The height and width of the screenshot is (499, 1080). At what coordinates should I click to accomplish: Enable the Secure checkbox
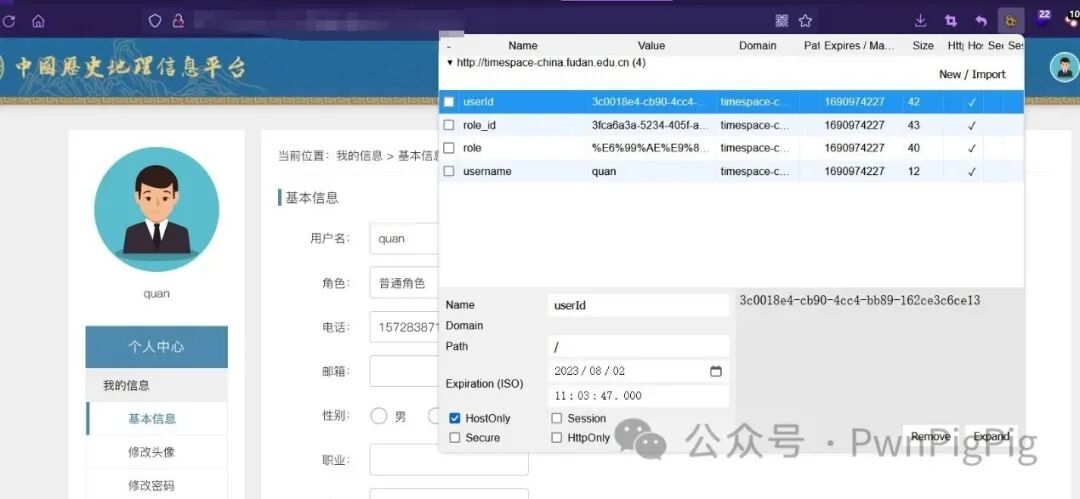pos(455,438)
